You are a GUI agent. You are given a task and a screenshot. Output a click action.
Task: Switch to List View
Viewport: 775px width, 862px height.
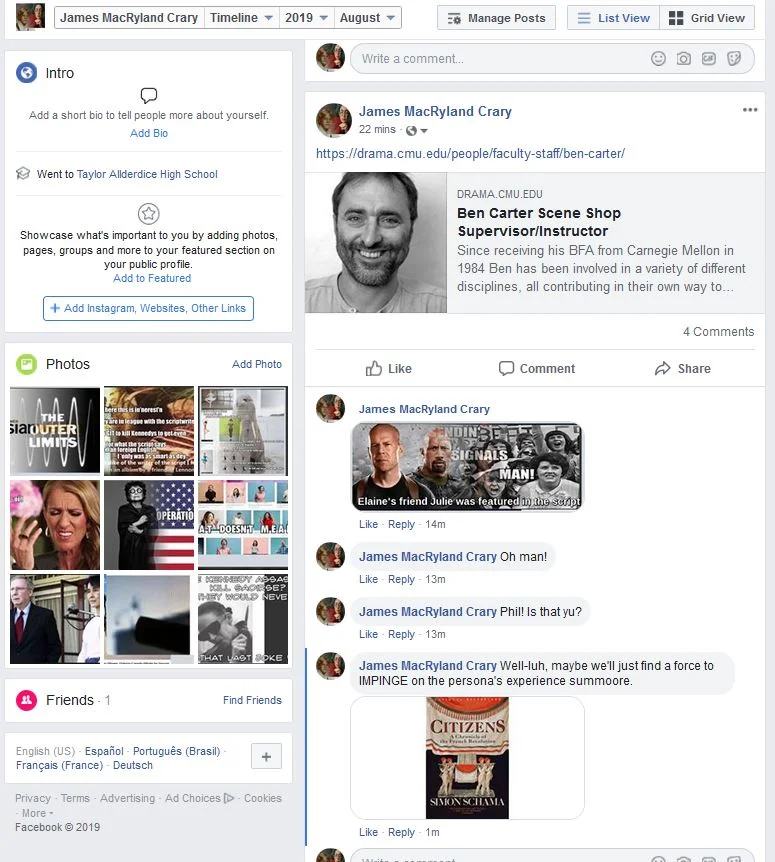pos(613,18)
